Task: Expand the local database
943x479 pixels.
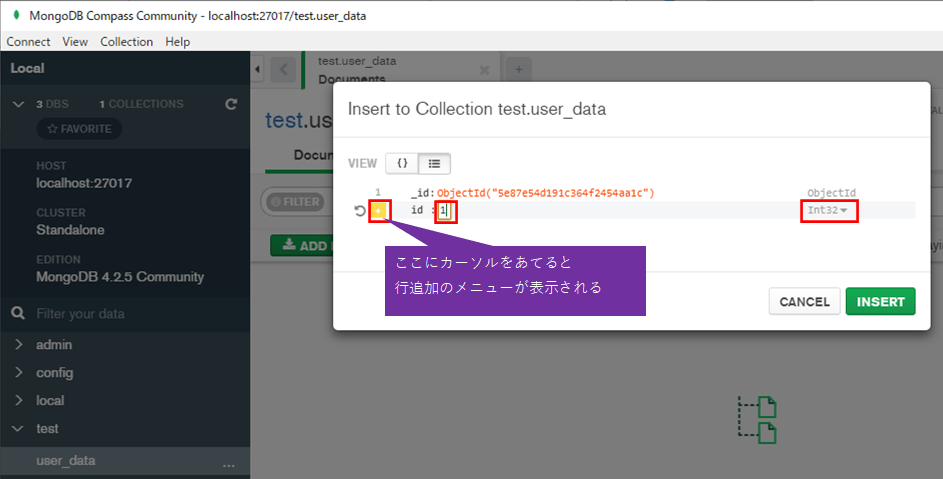Action: (19, 400)
